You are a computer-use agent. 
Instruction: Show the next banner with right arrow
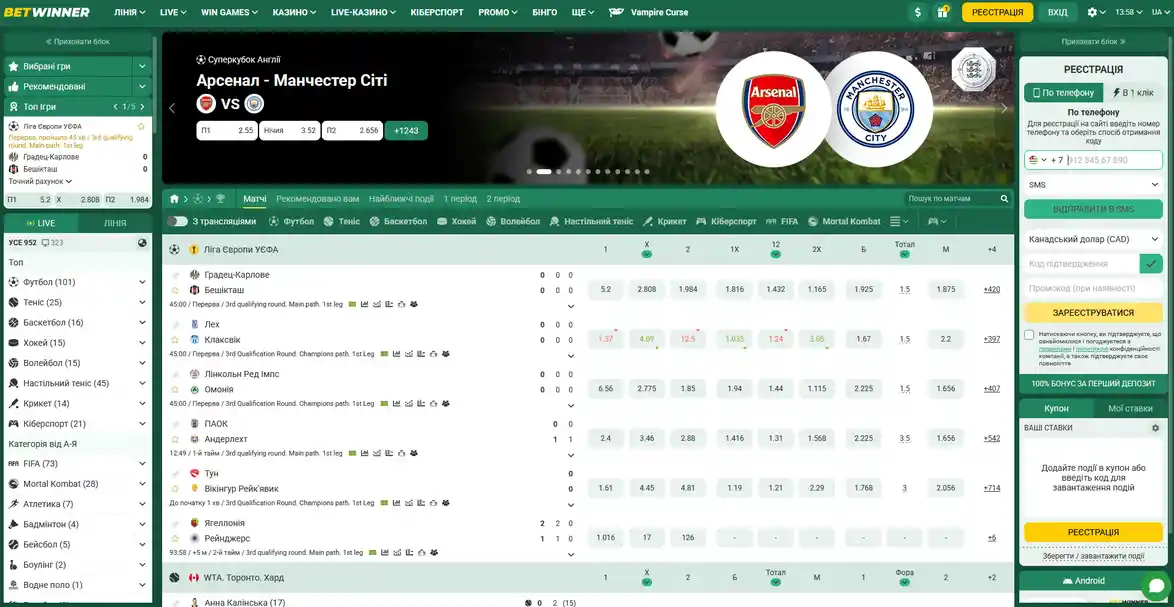click(1005, 108)
